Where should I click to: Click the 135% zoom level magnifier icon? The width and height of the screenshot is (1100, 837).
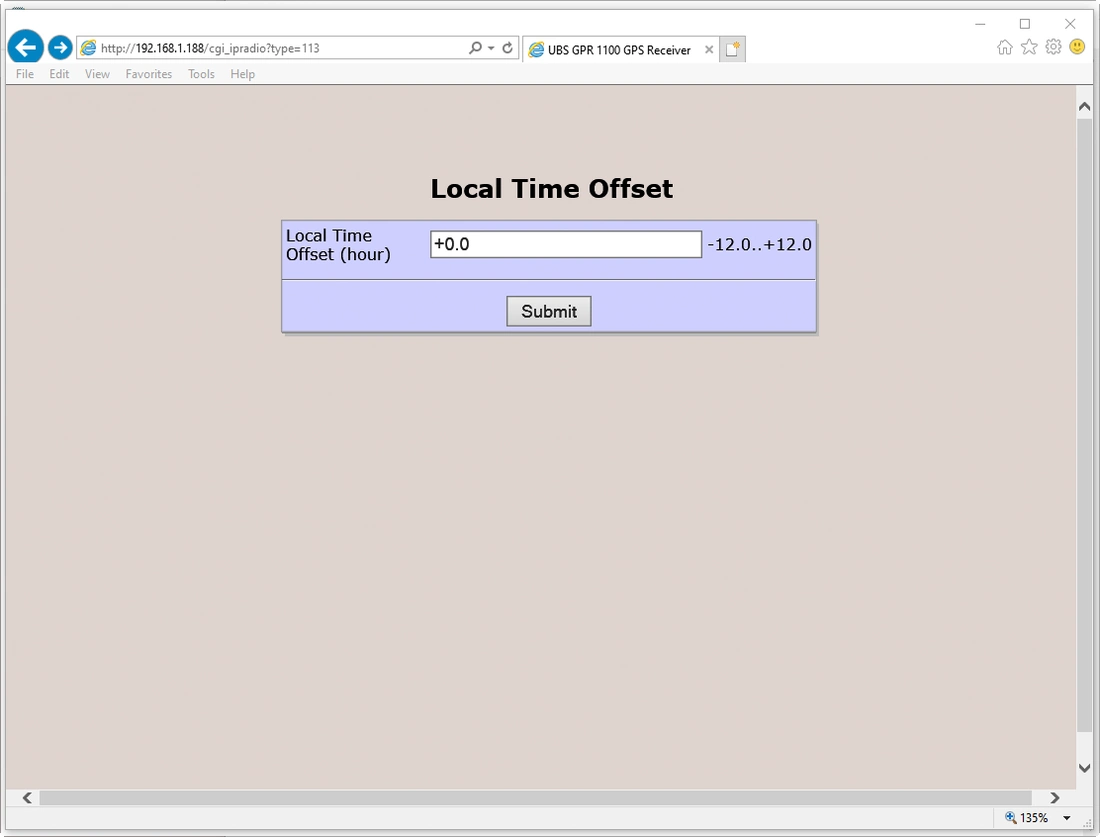(1011, 817)
